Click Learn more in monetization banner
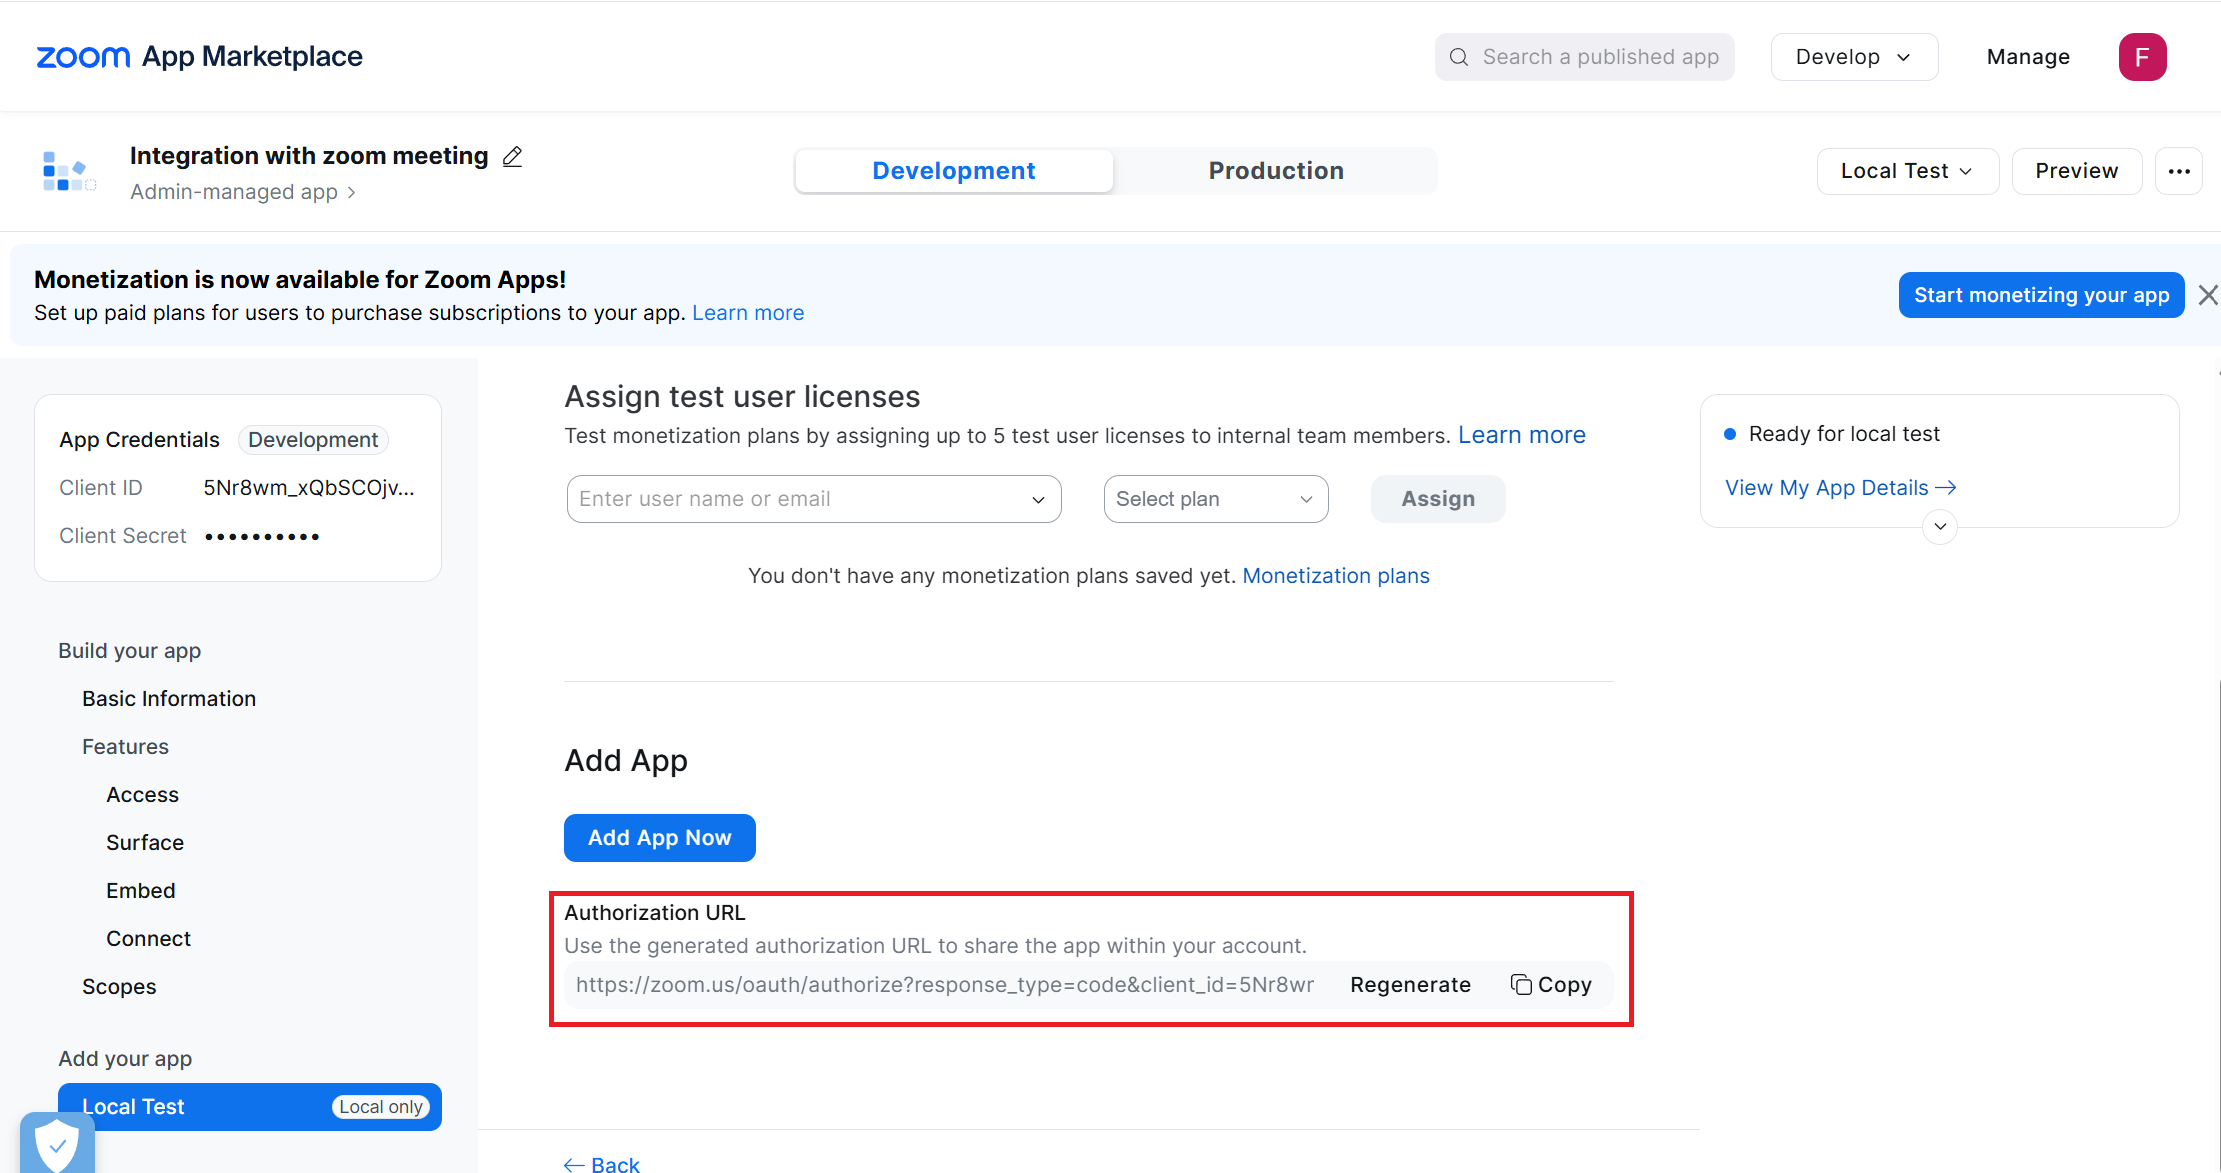The width and height of the screenshot is (2221, 1173). (x=748, y=313)
